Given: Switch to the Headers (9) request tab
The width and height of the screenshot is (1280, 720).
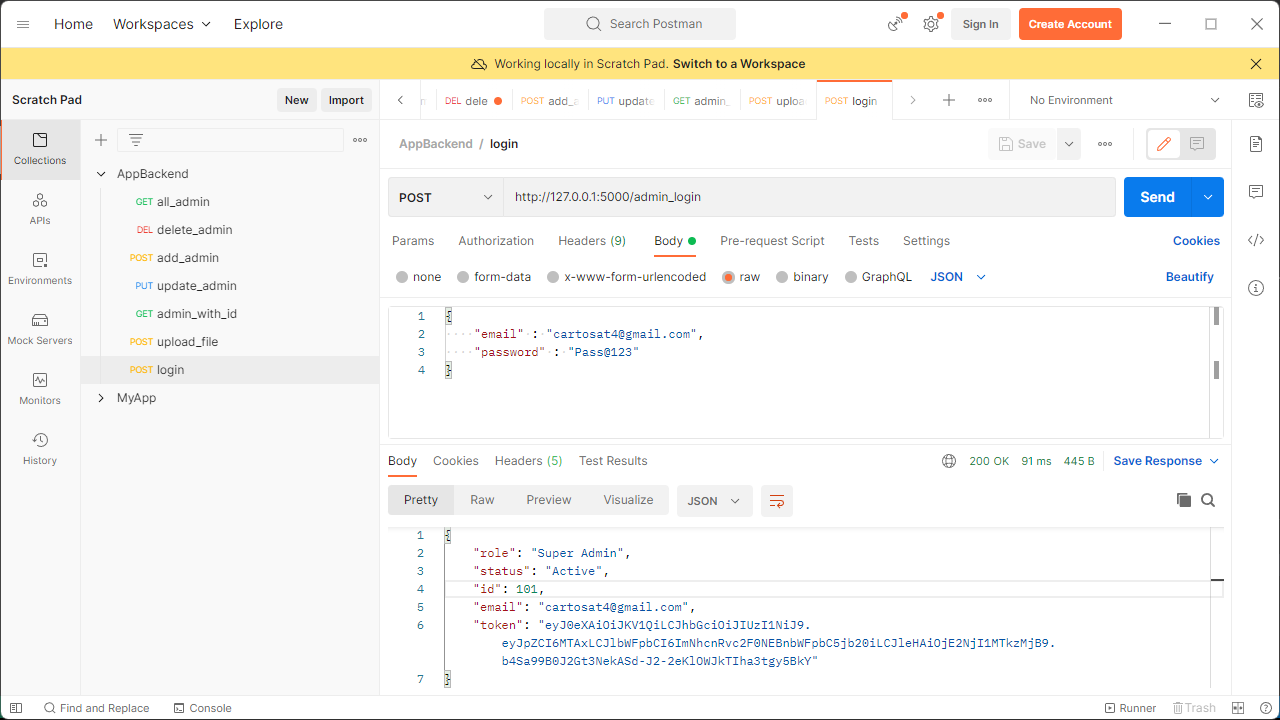Looking at the screenshot, I should point(592,241).
